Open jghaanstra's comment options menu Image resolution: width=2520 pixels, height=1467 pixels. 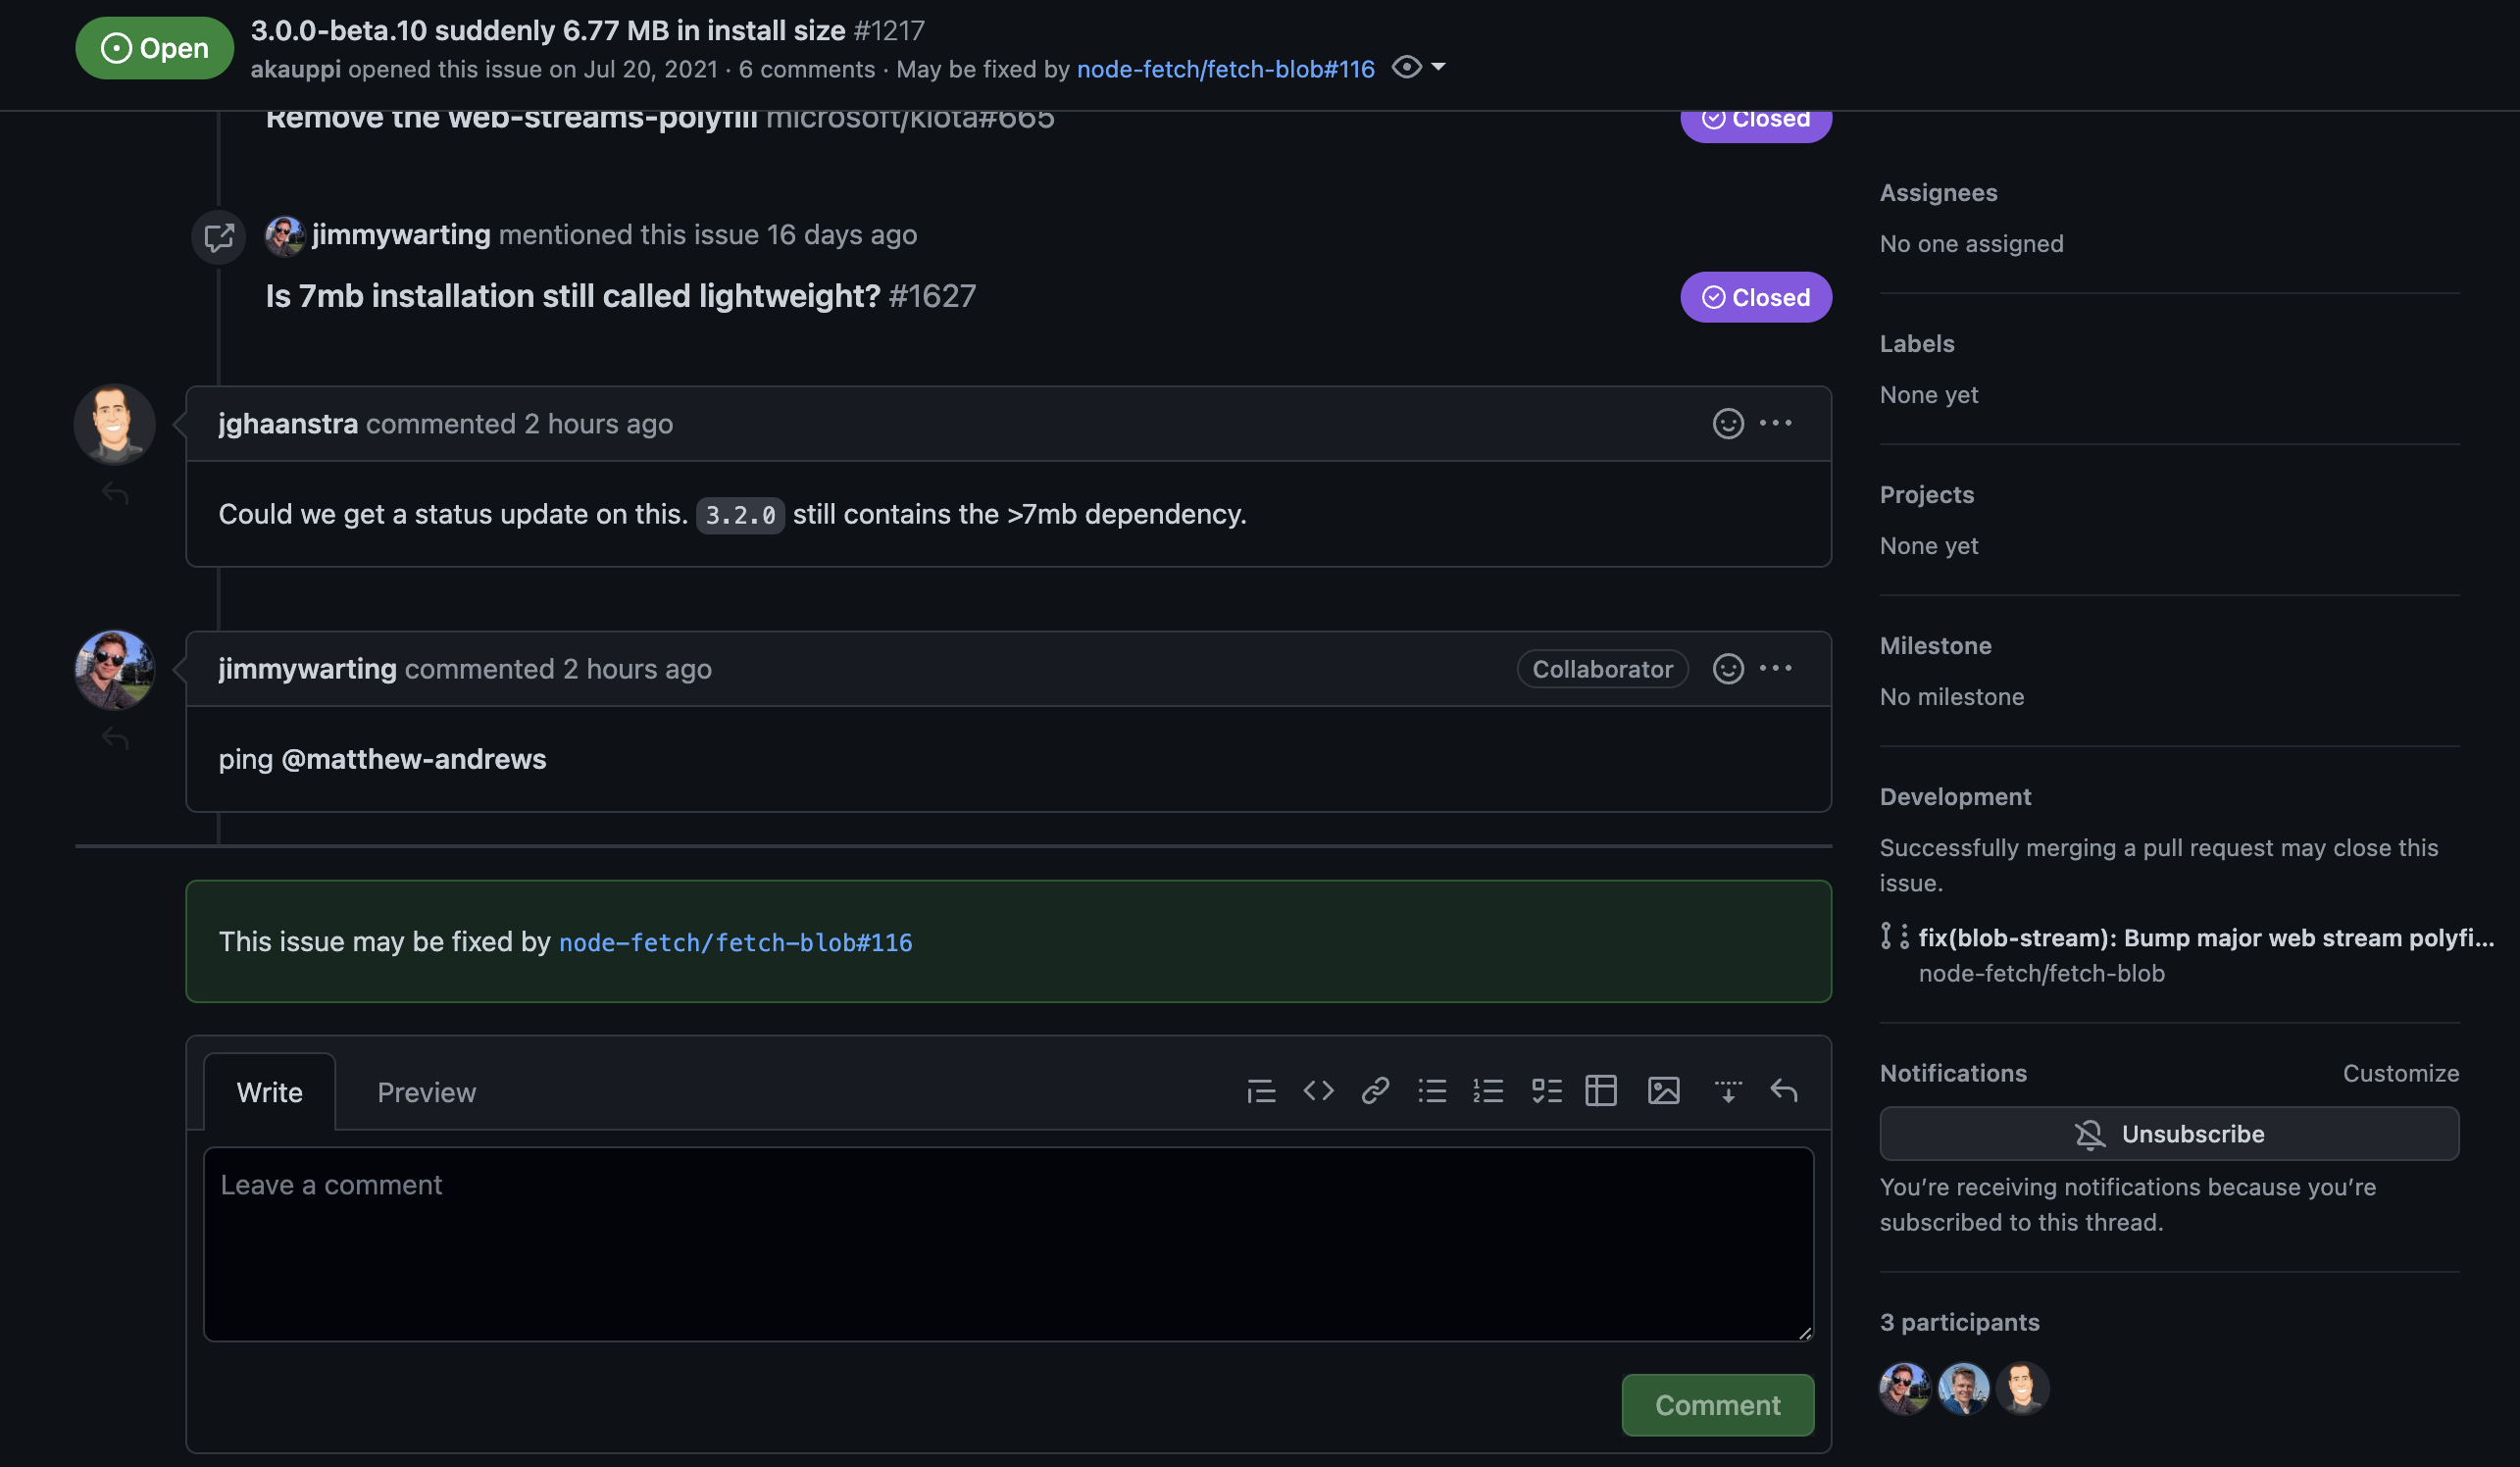pos(1776,423)
